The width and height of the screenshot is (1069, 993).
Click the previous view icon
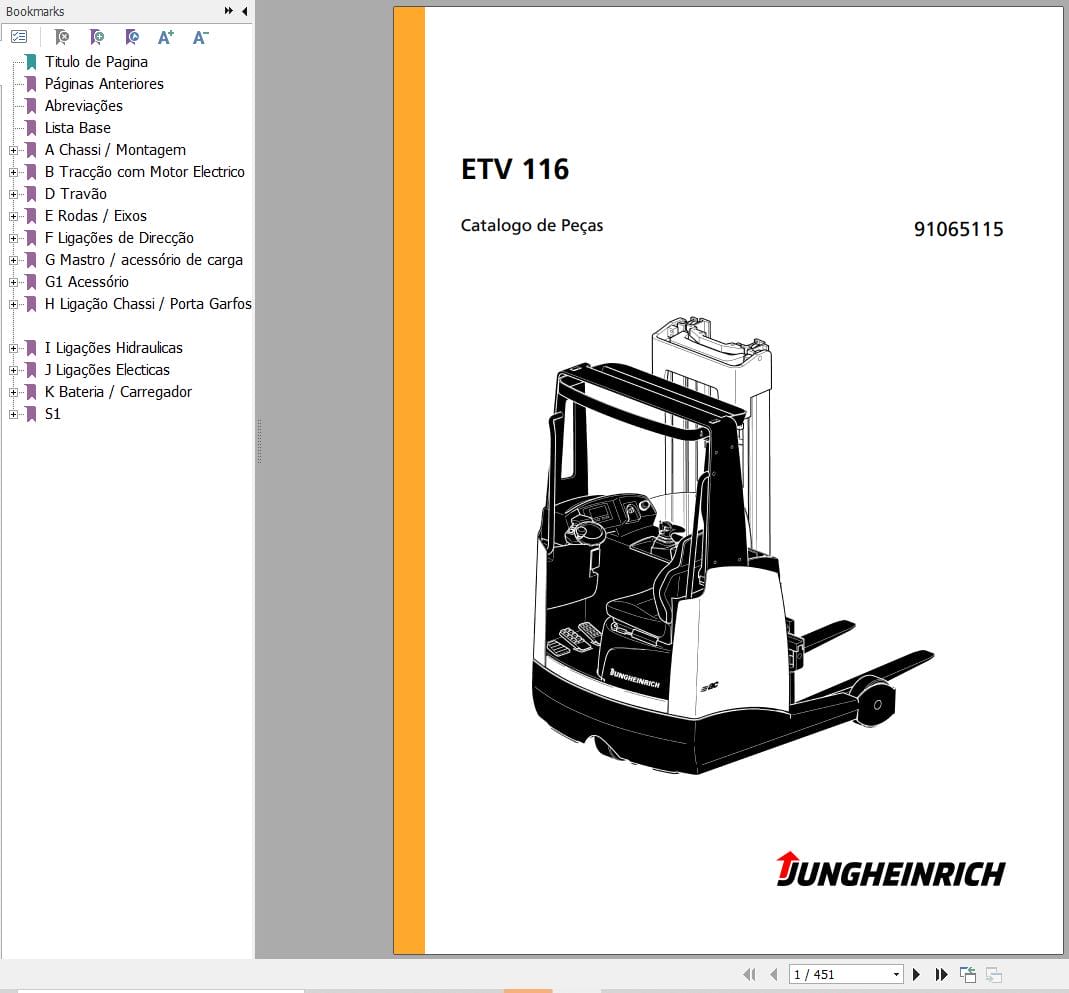967,973
